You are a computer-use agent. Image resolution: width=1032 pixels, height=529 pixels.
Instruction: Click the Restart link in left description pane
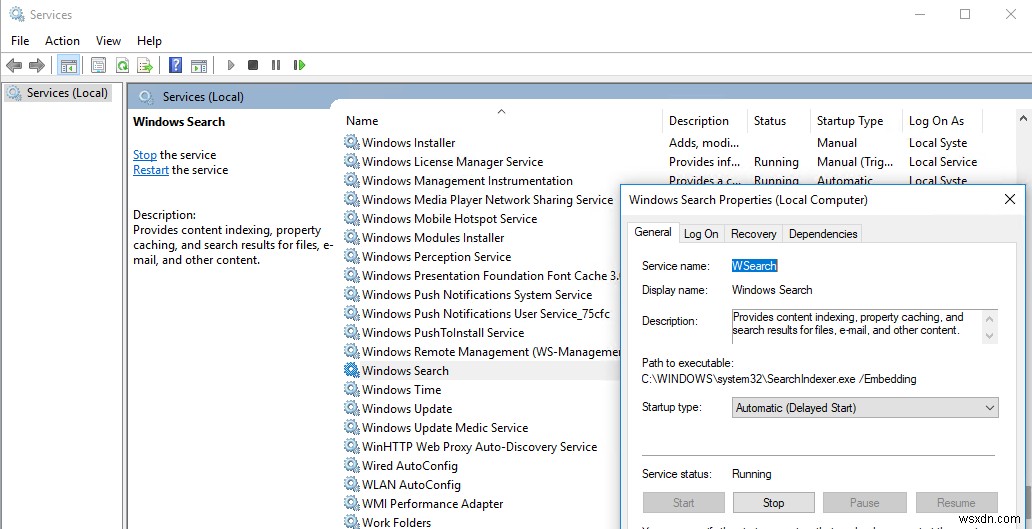tap(151, 170)
